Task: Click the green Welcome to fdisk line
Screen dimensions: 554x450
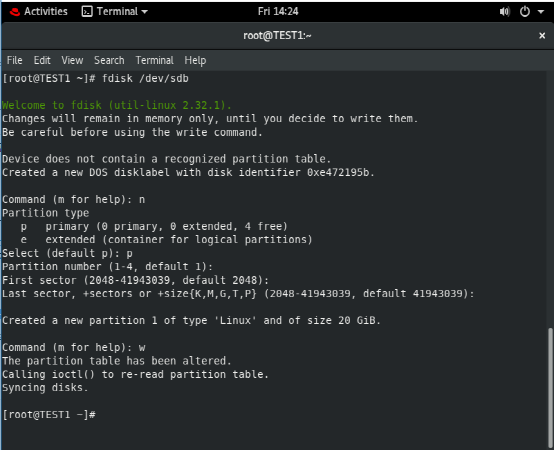Action: pyautogui.click(x=117, y=105)
